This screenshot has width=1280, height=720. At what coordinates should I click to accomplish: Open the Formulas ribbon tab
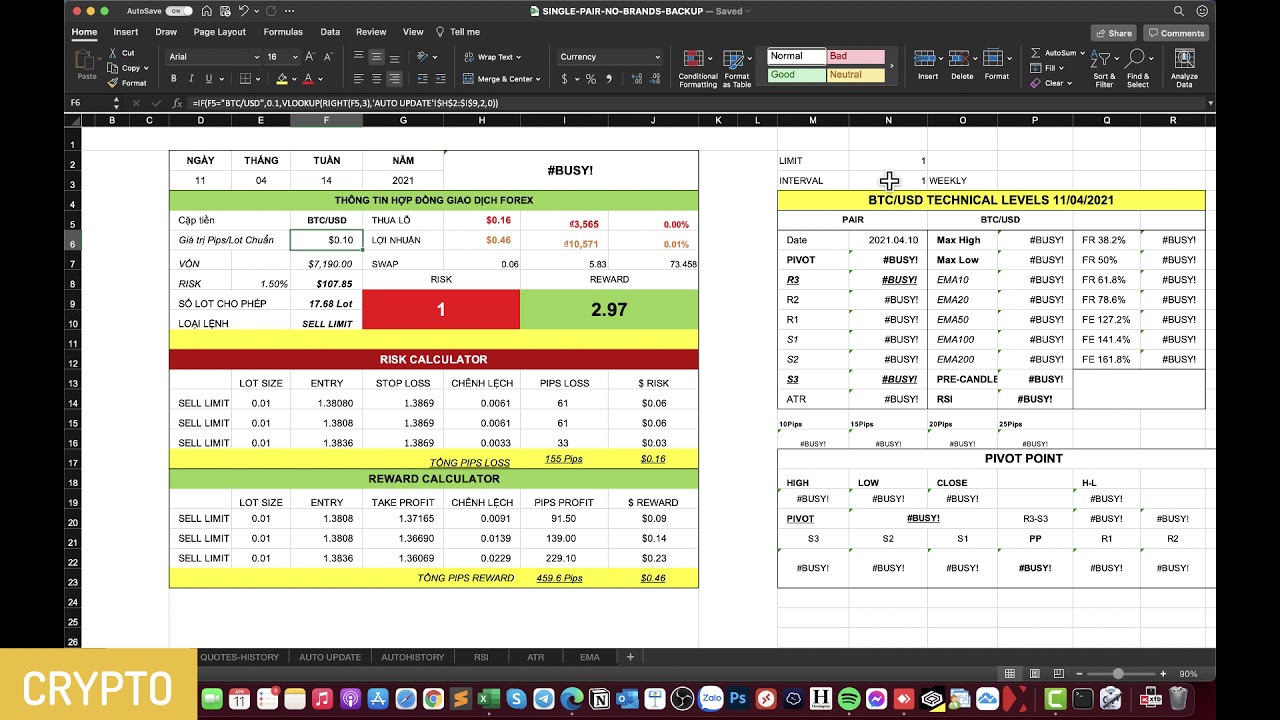click(x=282, y=32)
